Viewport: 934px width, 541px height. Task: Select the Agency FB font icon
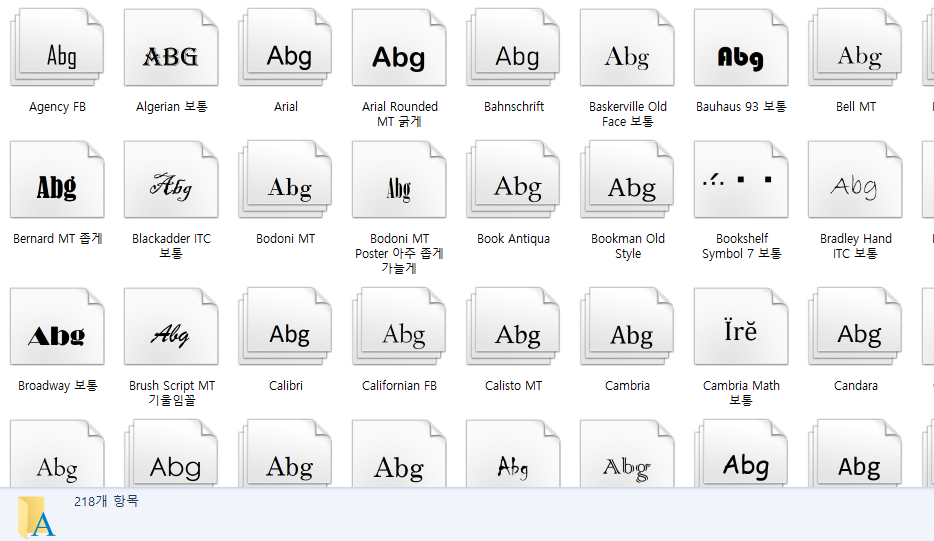[57, 48]
